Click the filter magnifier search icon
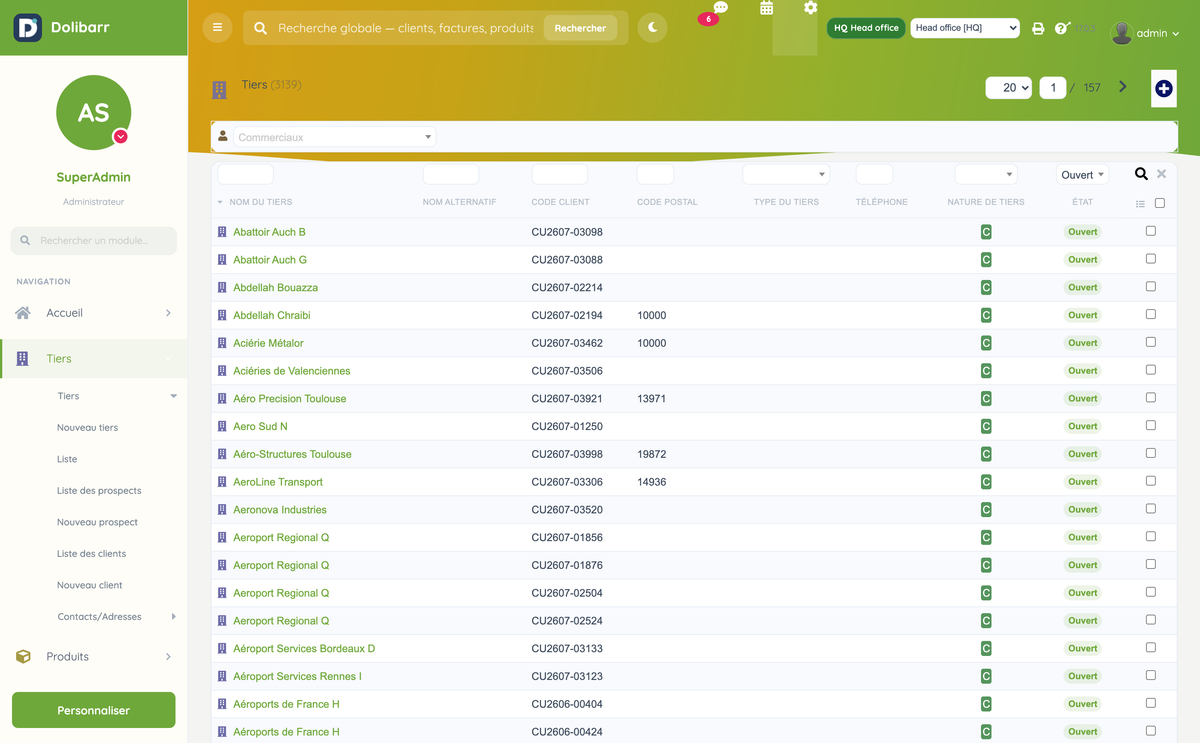 [1141, 174]
